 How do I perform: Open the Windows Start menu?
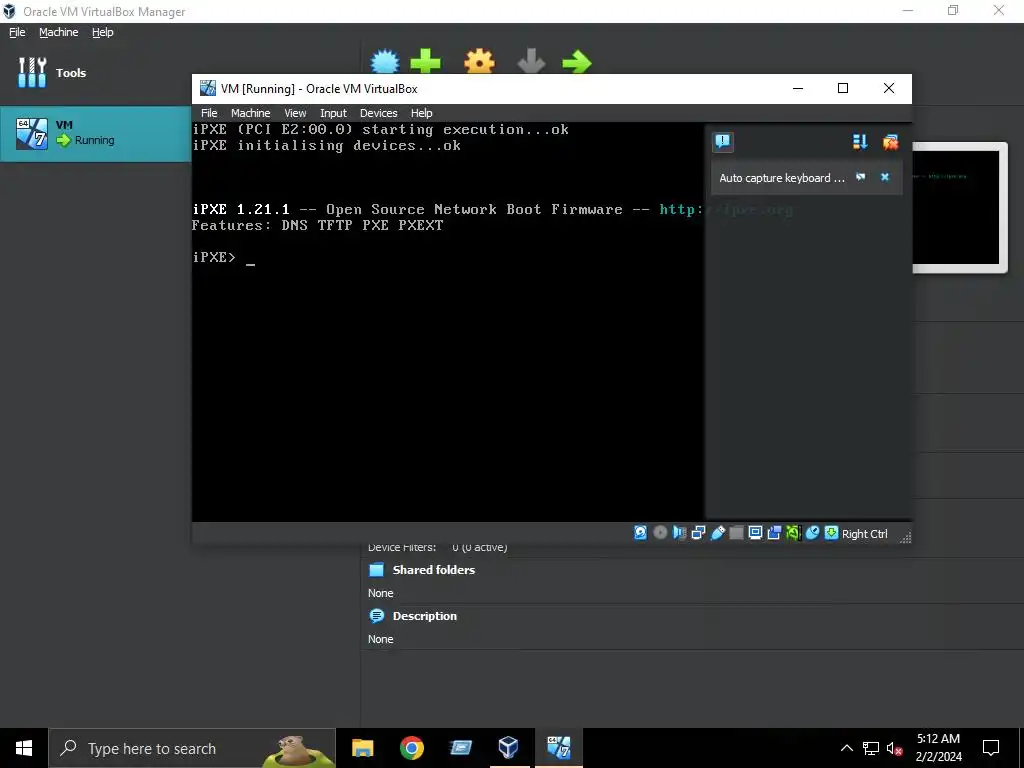[24, 748]
